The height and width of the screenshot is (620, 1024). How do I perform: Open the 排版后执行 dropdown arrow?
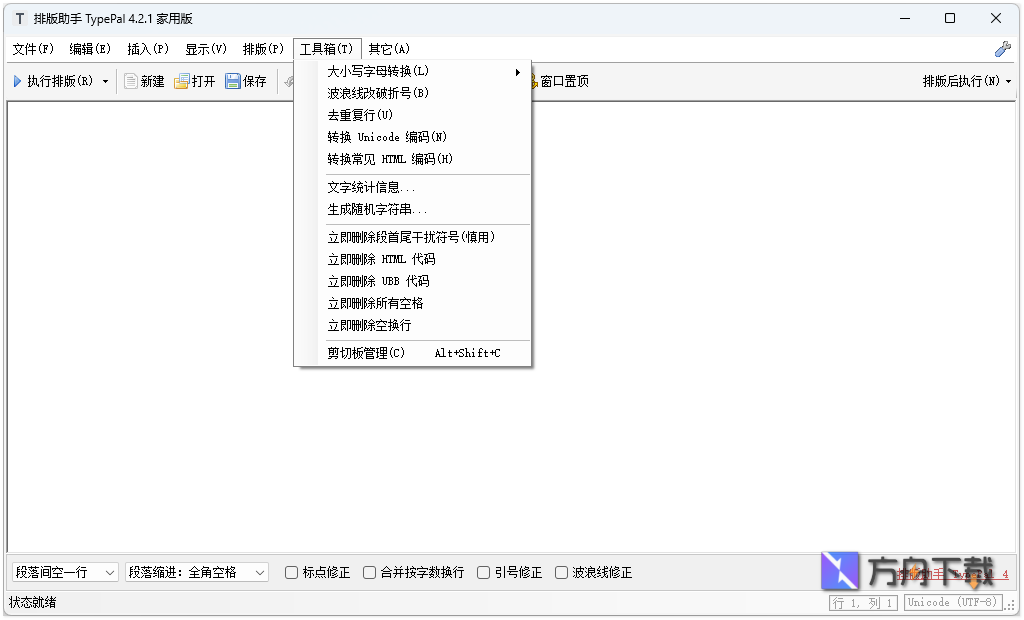(1006, 81)
